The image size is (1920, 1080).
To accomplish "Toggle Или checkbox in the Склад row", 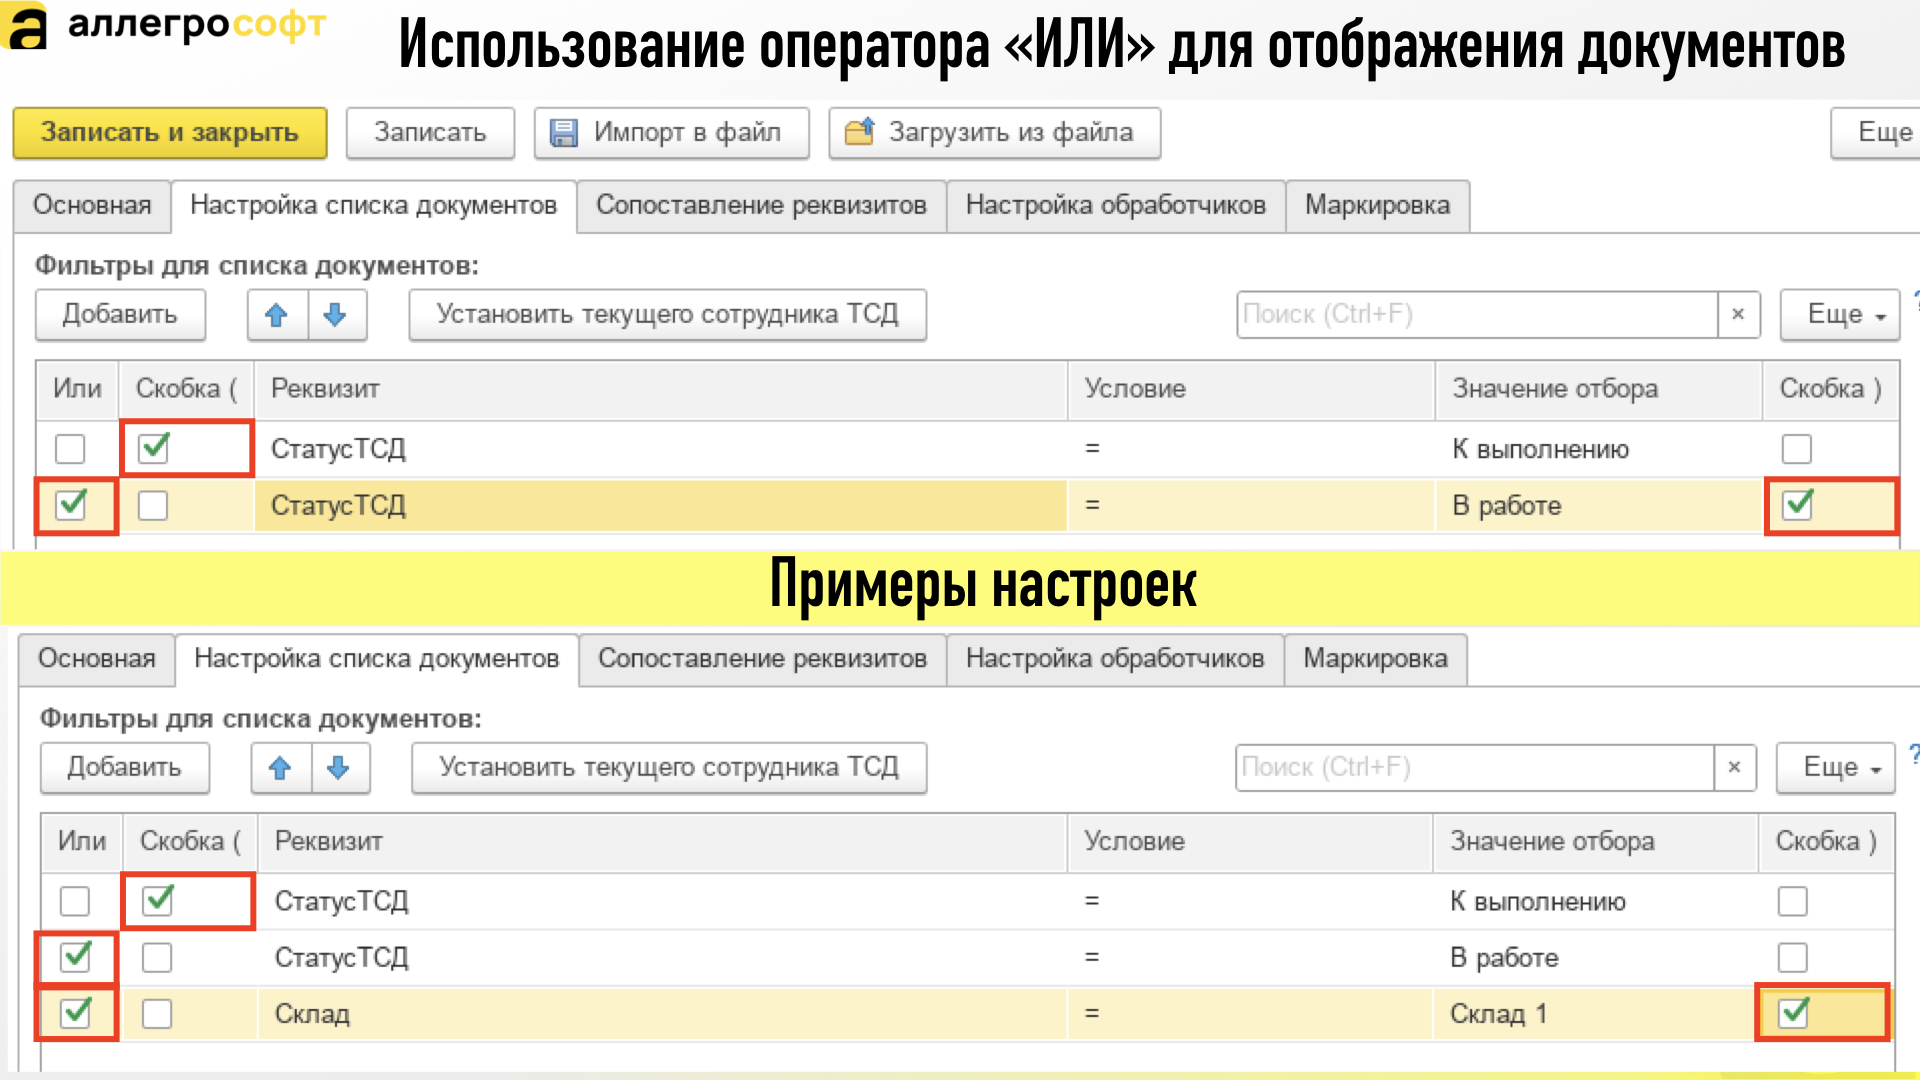I will [75, 1013].
